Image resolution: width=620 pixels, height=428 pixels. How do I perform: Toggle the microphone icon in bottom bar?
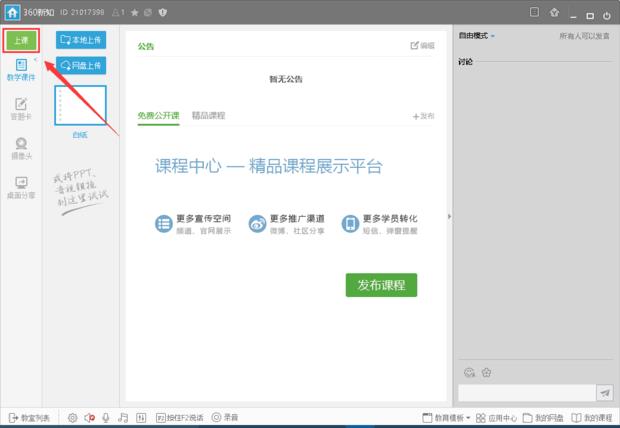pyautogui.click(x=106, y=417)
